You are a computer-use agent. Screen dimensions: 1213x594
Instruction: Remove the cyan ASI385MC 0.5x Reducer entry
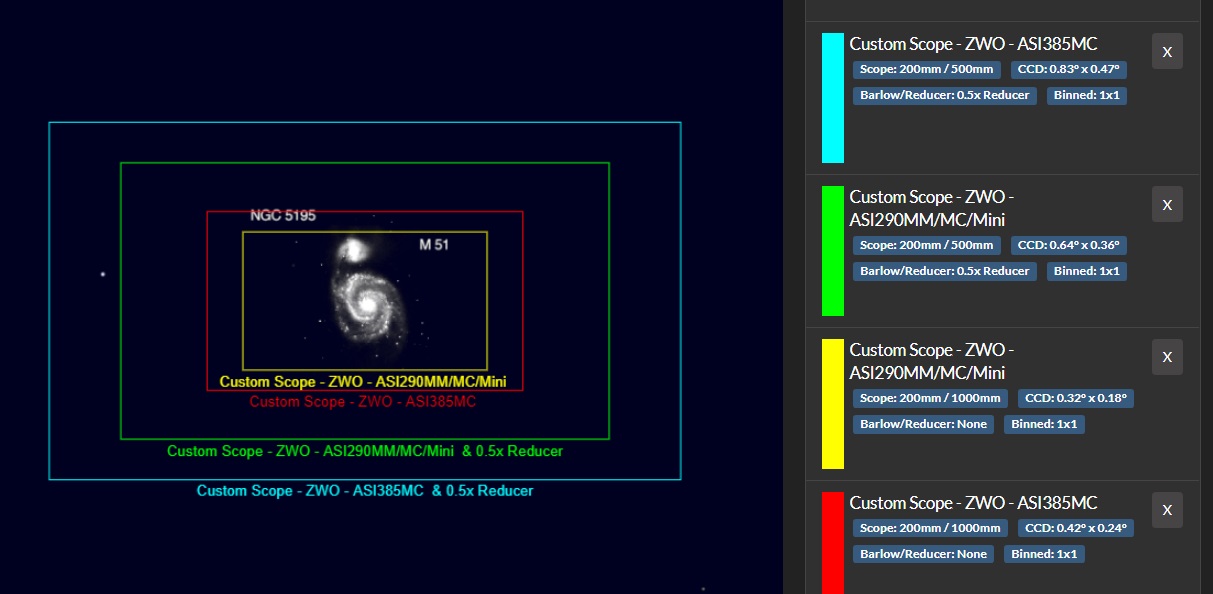(1167, 51)
